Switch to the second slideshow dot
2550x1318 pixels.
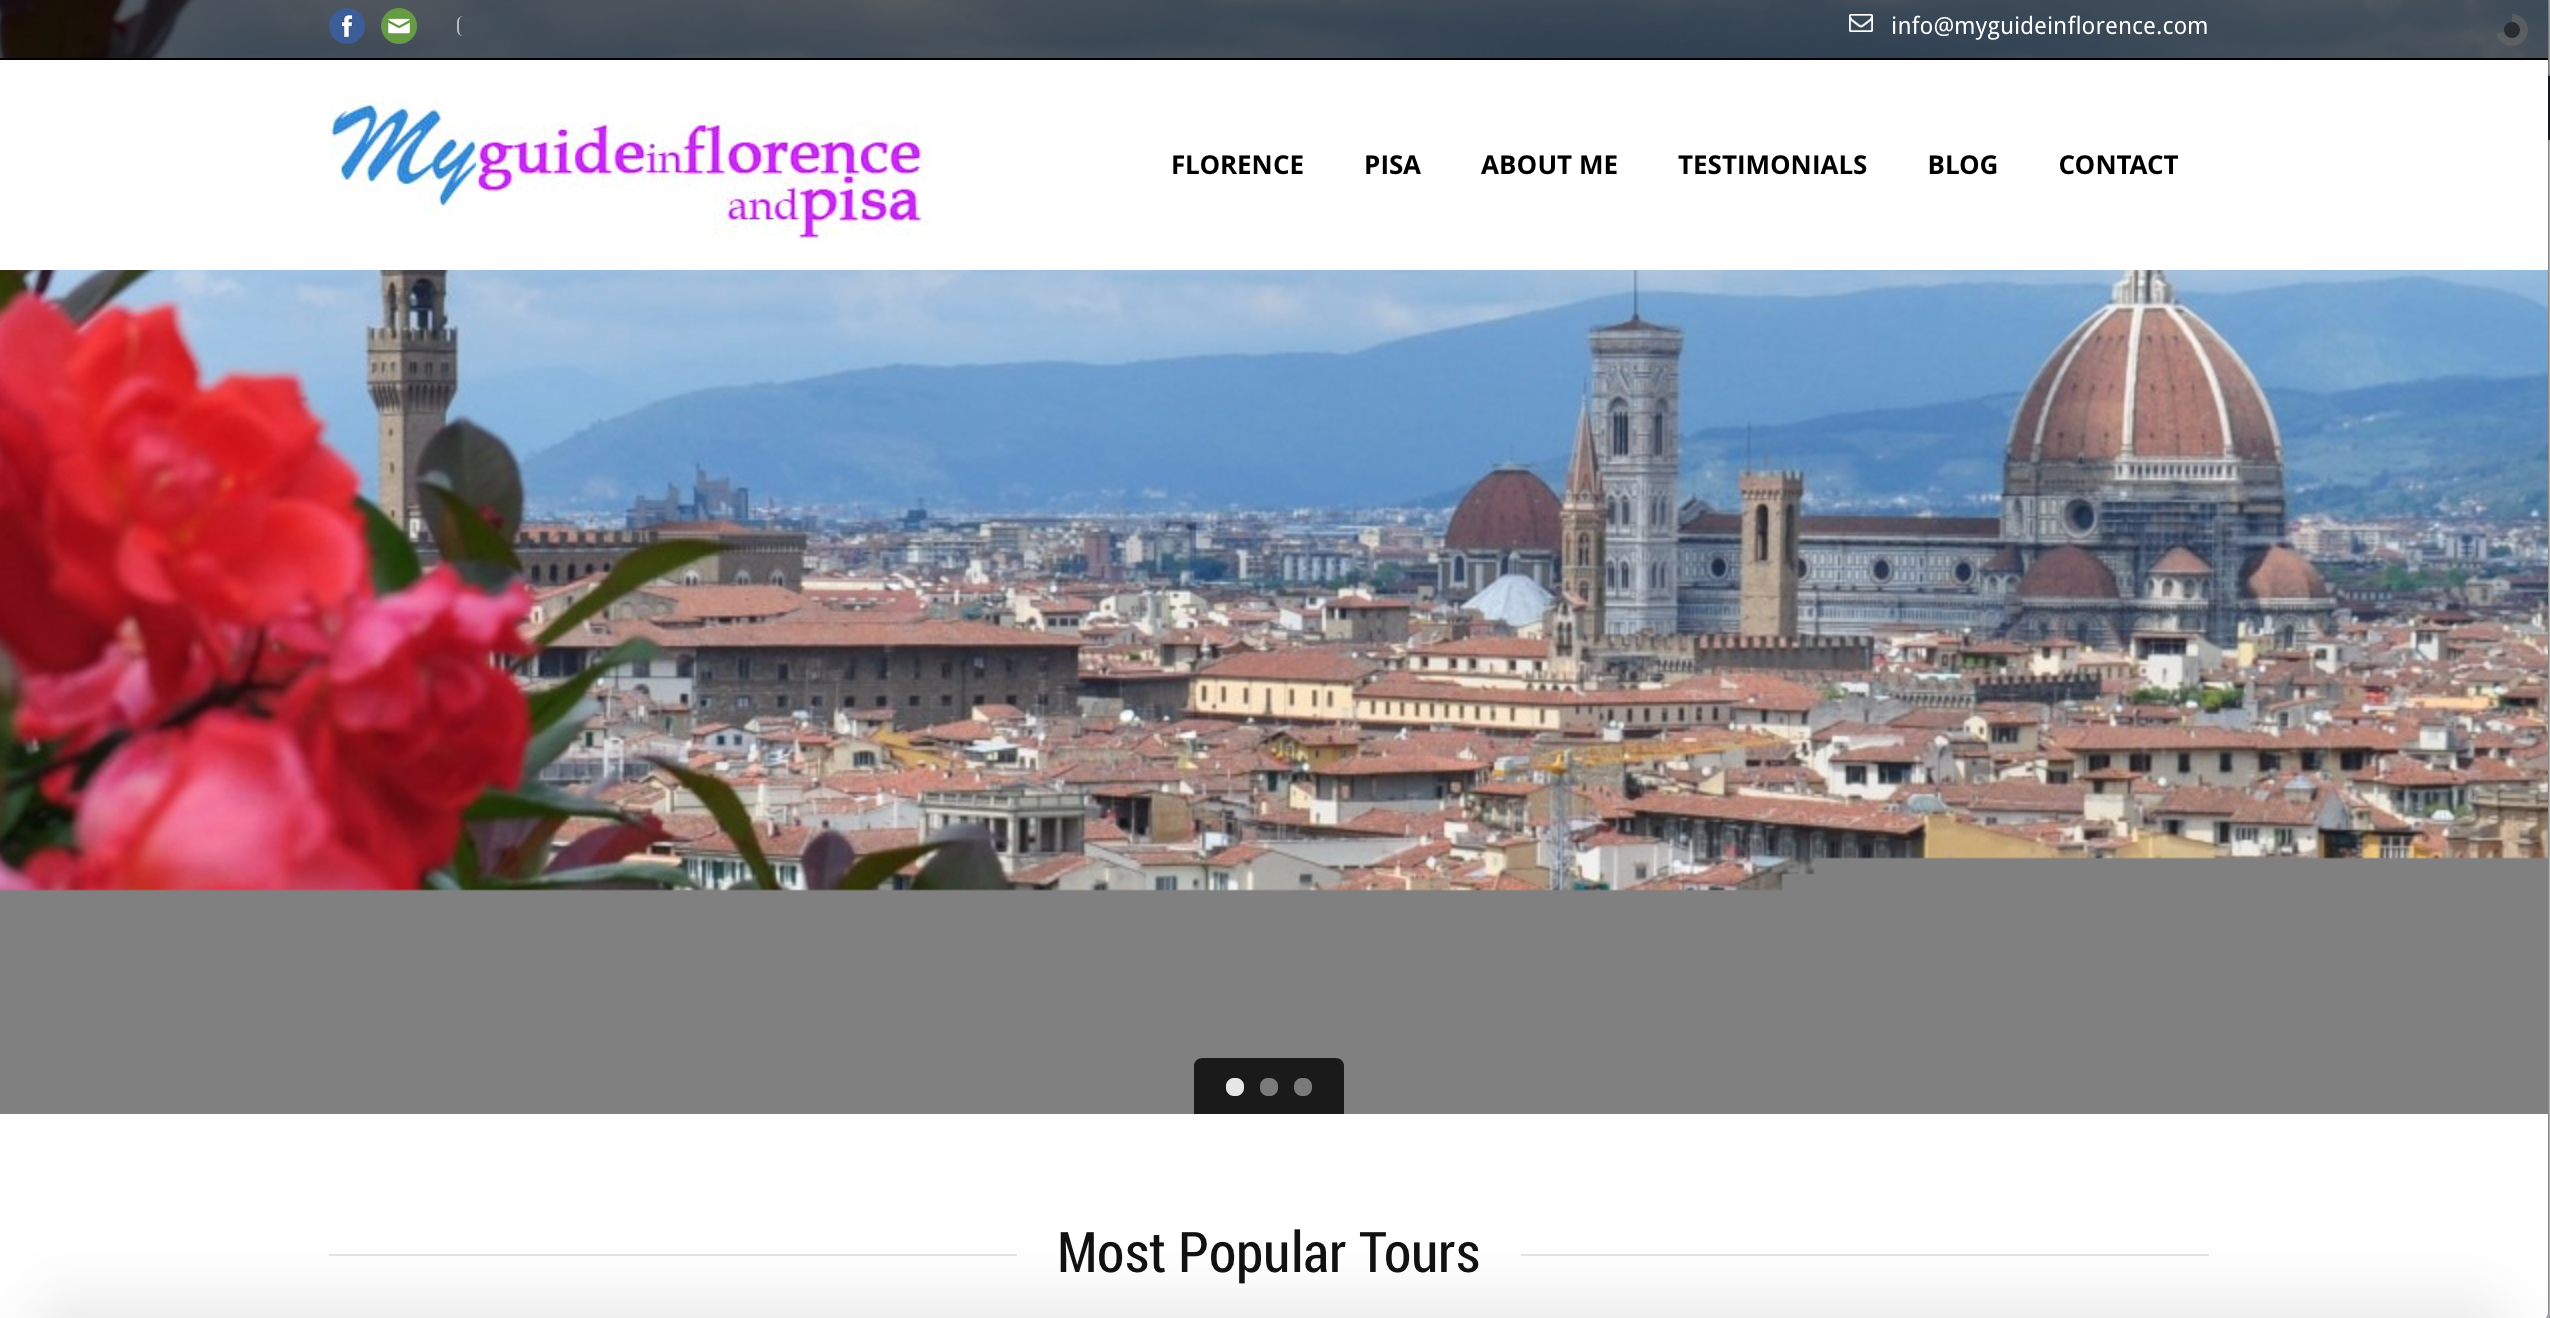(x=1269, y=1087)
